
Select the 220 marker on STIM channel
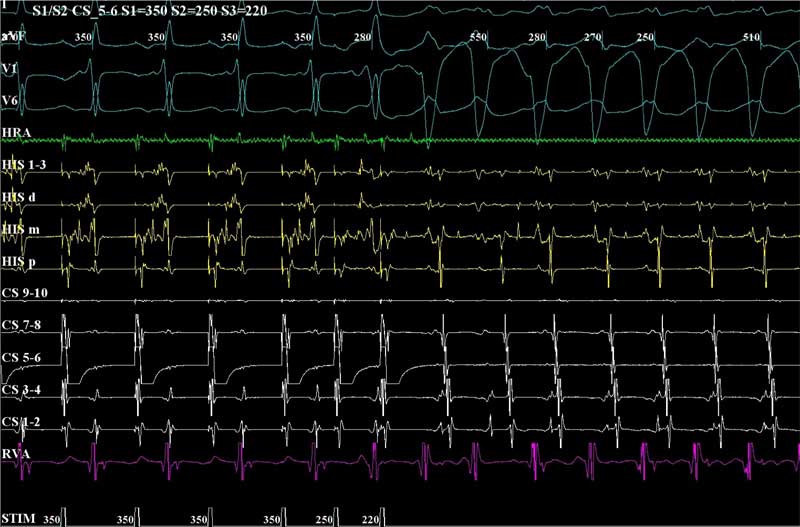[x=371, y=519]
